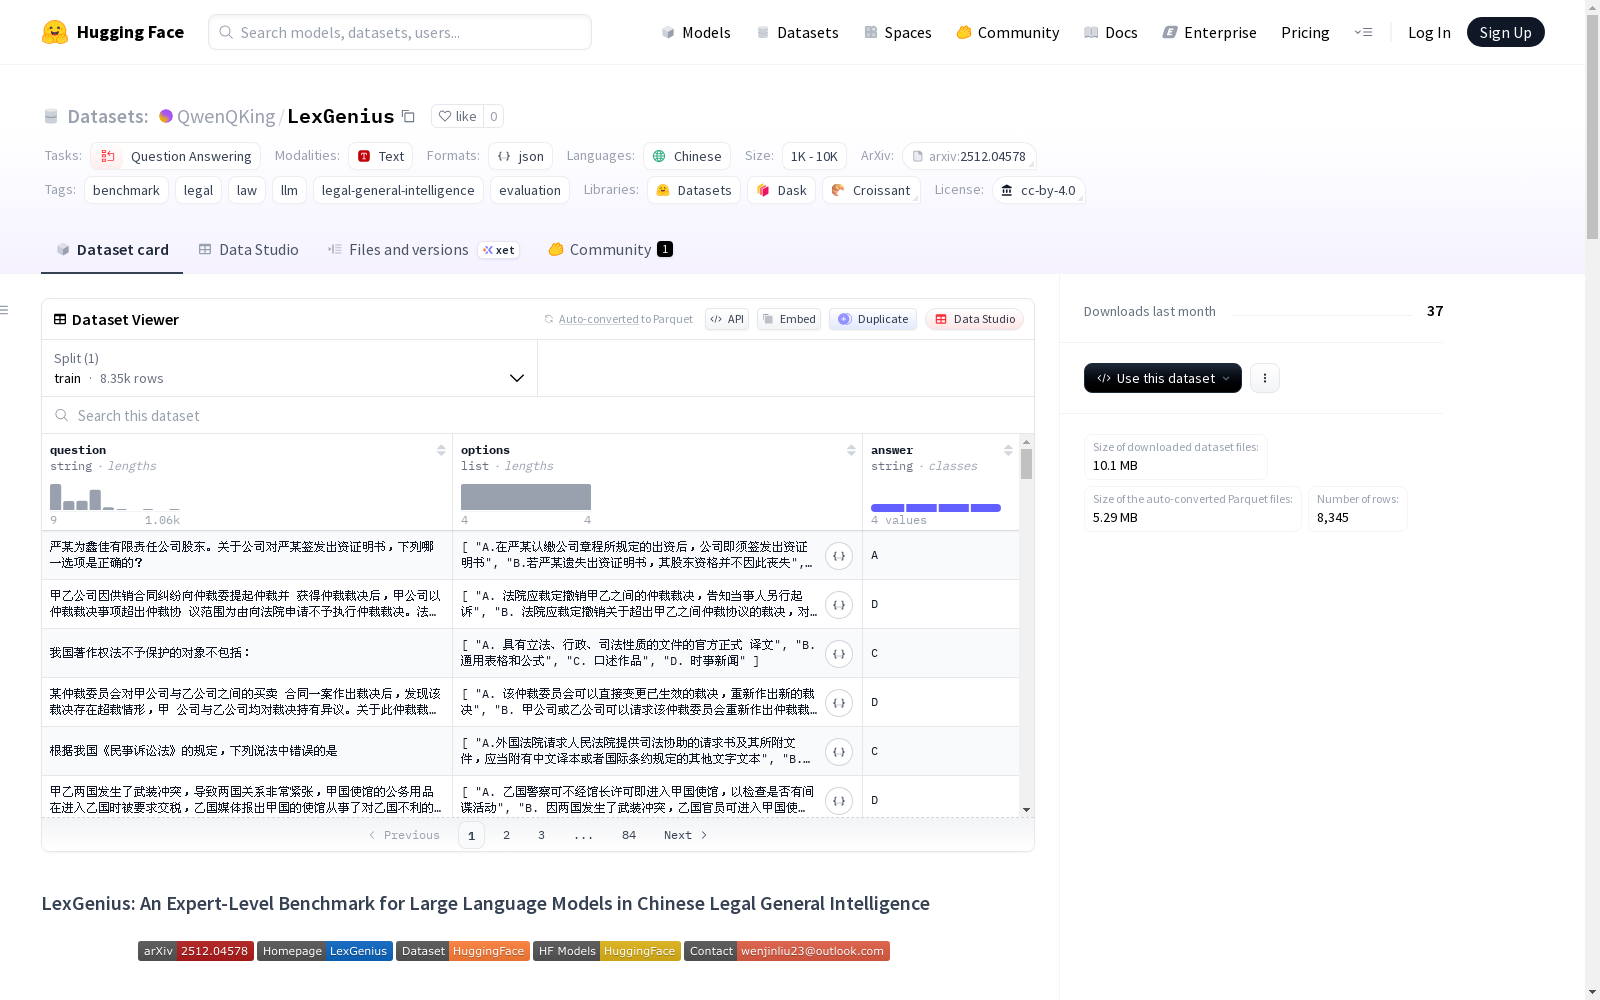Screen dimensions: 1600x1000
Task: Click the API button in Dataset Viewer
Action: [x=727, y=319]
